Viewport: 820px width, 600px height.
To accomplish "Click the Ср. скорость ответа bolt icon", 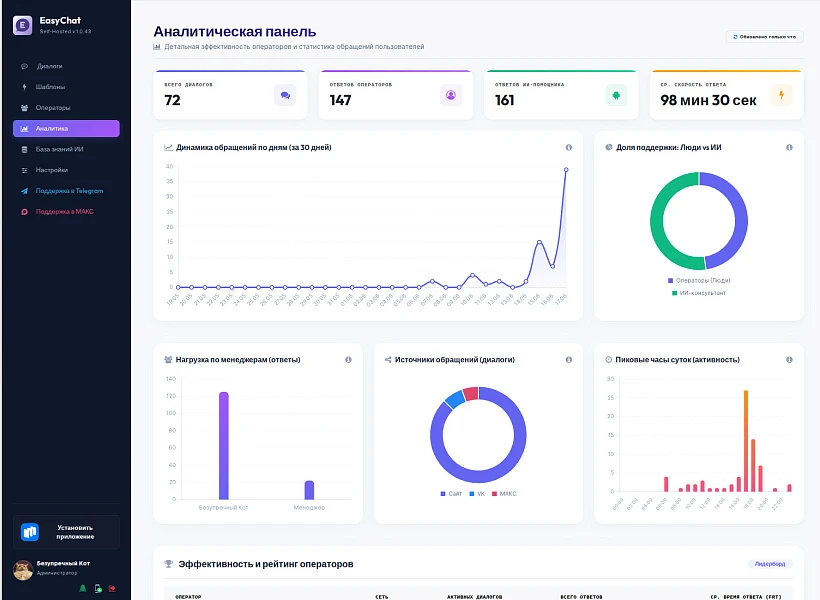I will [x=781, y=95].
